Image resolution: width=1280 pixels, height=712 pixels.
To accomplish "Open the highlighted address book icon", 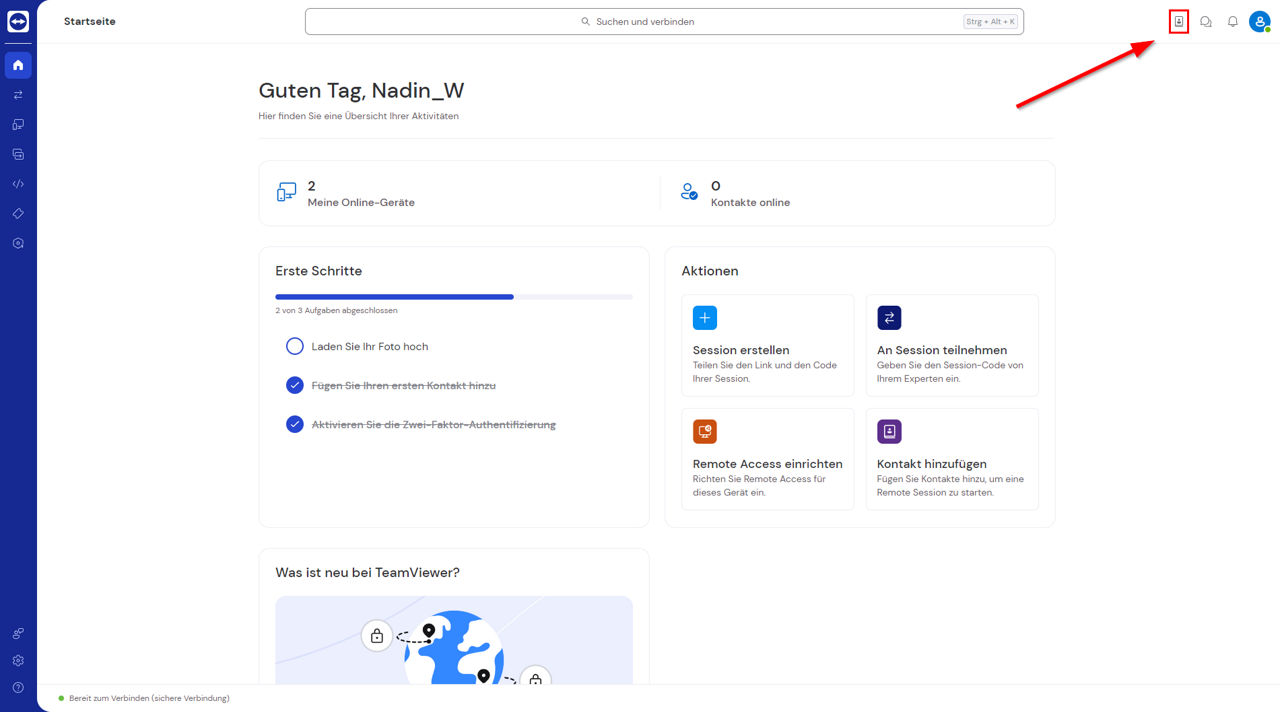I will pos(1179,21).
